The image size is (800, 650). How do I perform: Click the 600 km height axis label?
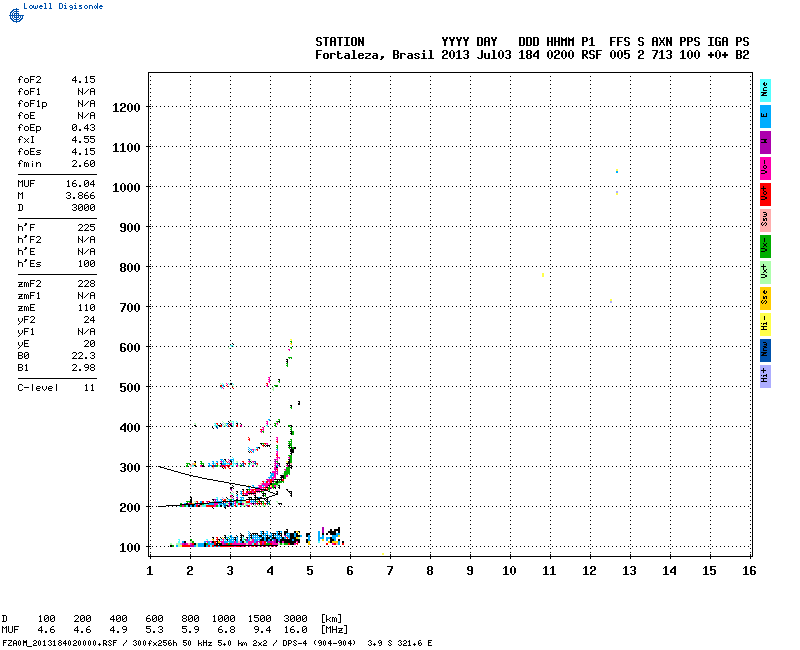click(130, 348)
